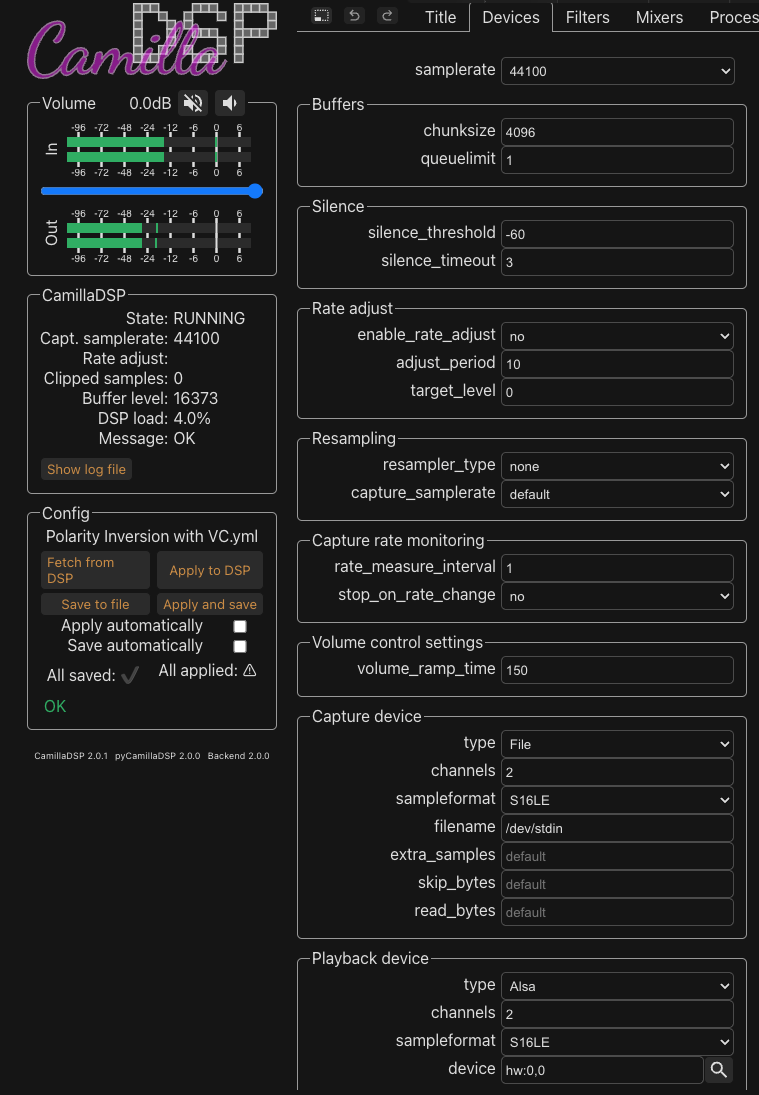Open the partially visible Processors tab
Screen dimensions: 759x1095
coord(733,17)
